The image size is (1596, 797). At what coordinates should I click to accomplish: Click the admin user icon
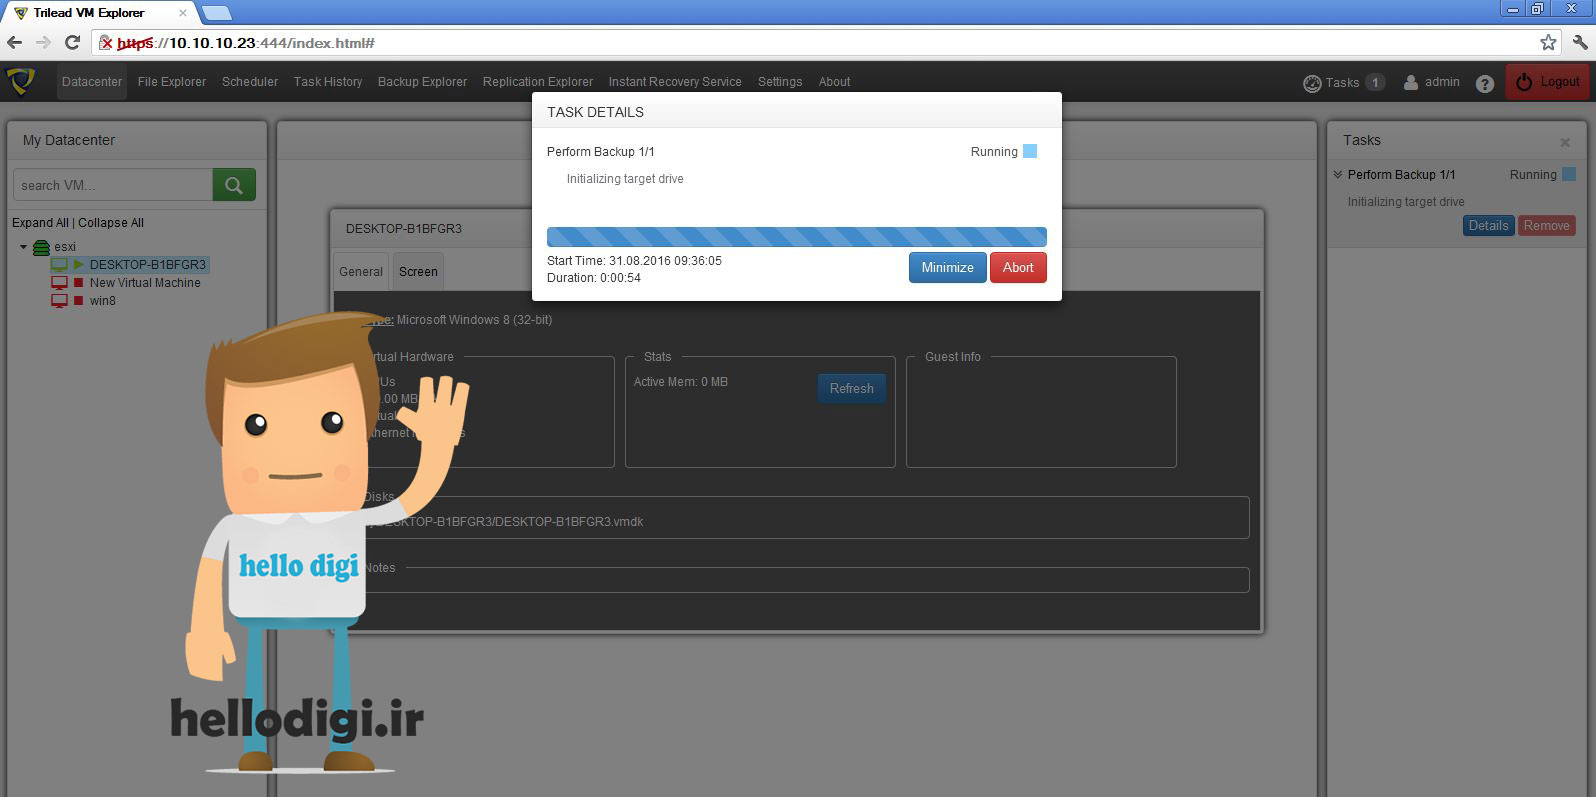[1410, 82]
